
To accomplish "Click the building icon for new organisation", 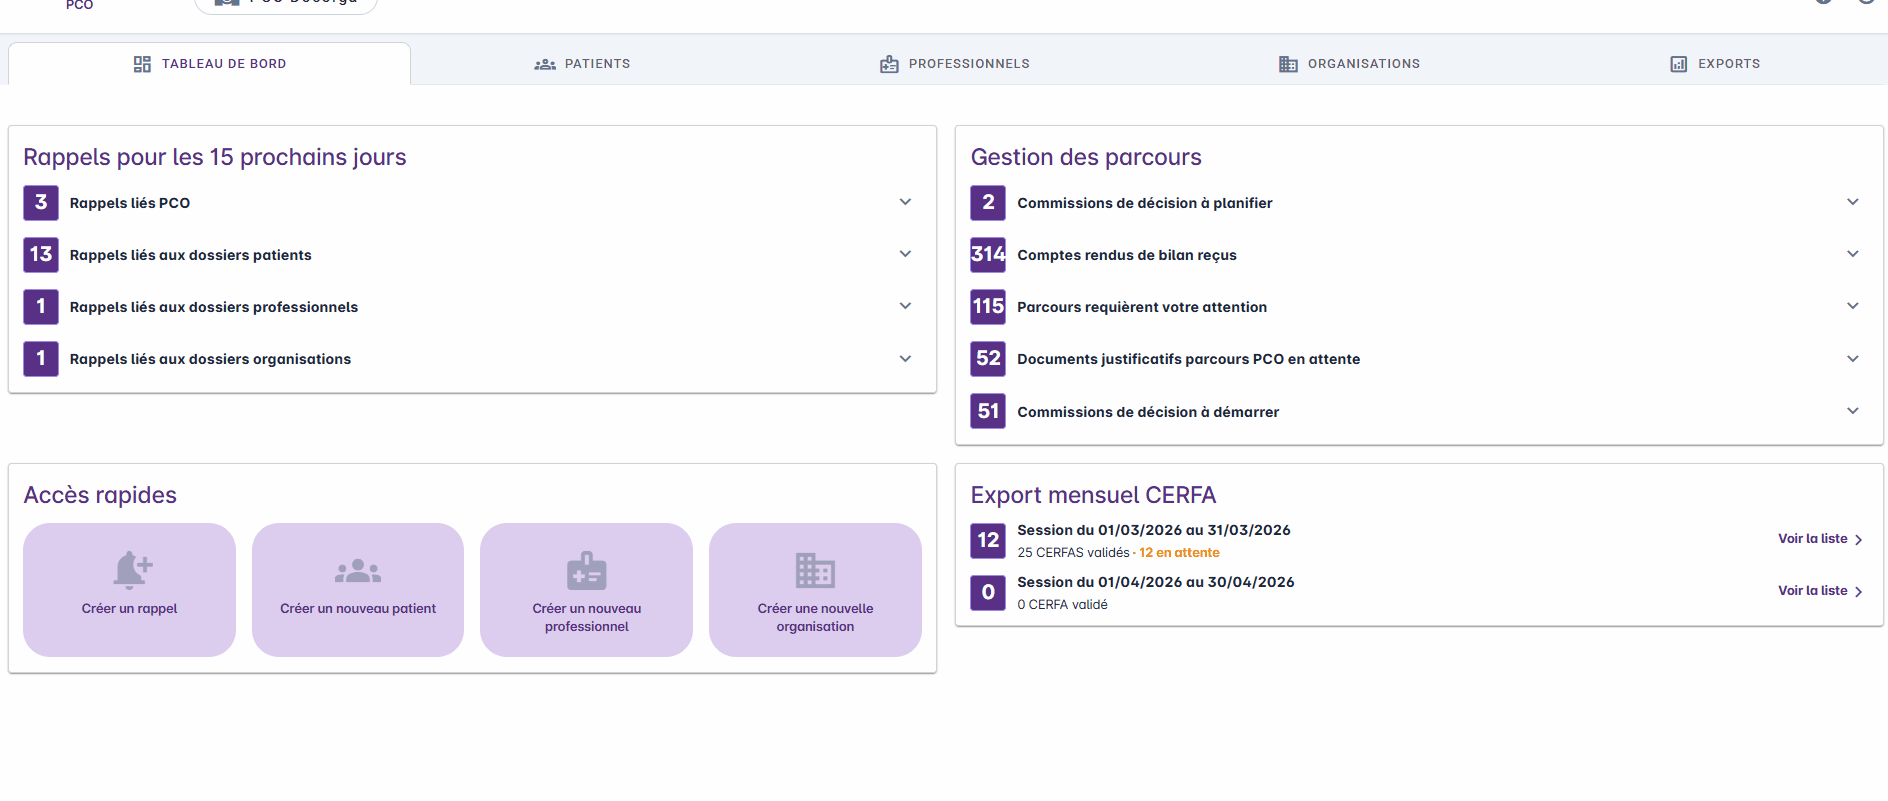I will [815, 571].
